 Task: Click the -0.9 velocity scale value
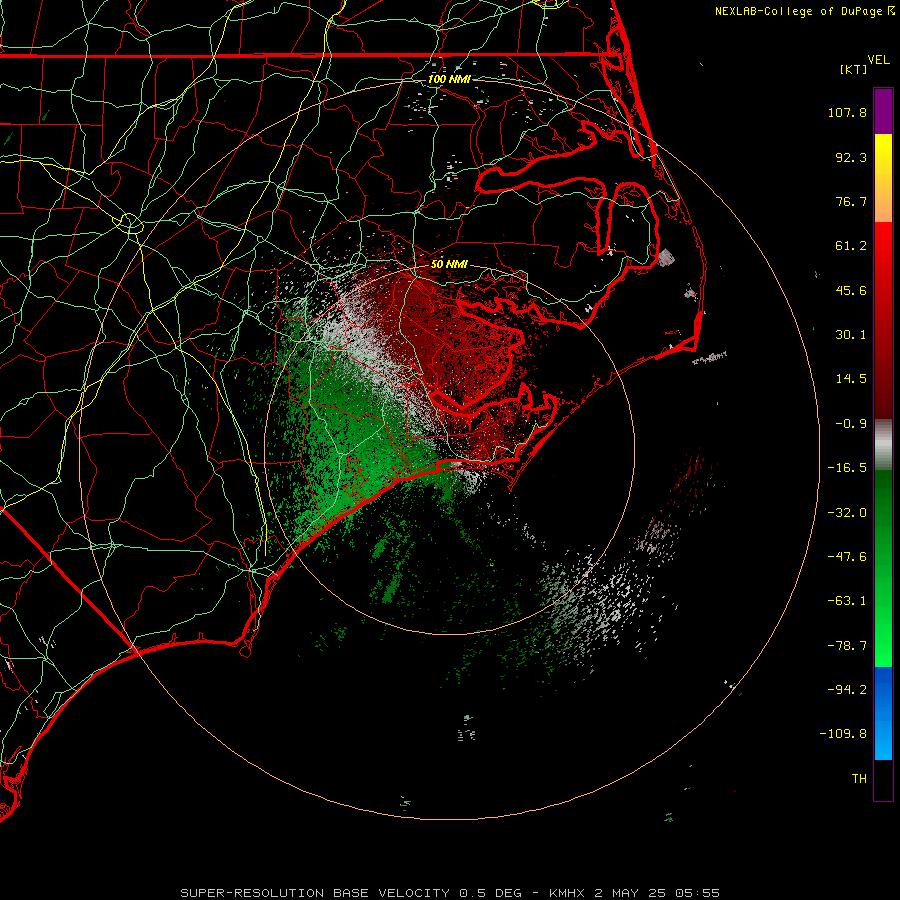click(851, 424)
